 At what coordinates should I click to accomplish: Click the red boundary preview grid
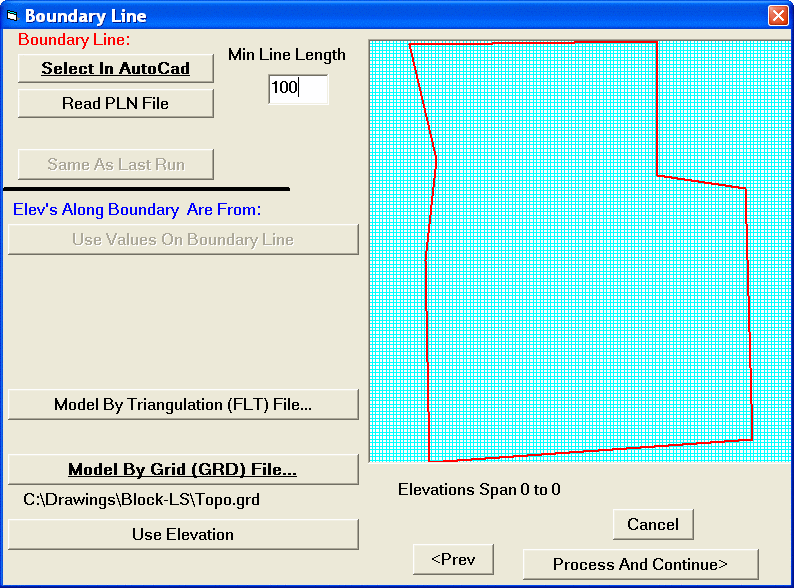580,251
